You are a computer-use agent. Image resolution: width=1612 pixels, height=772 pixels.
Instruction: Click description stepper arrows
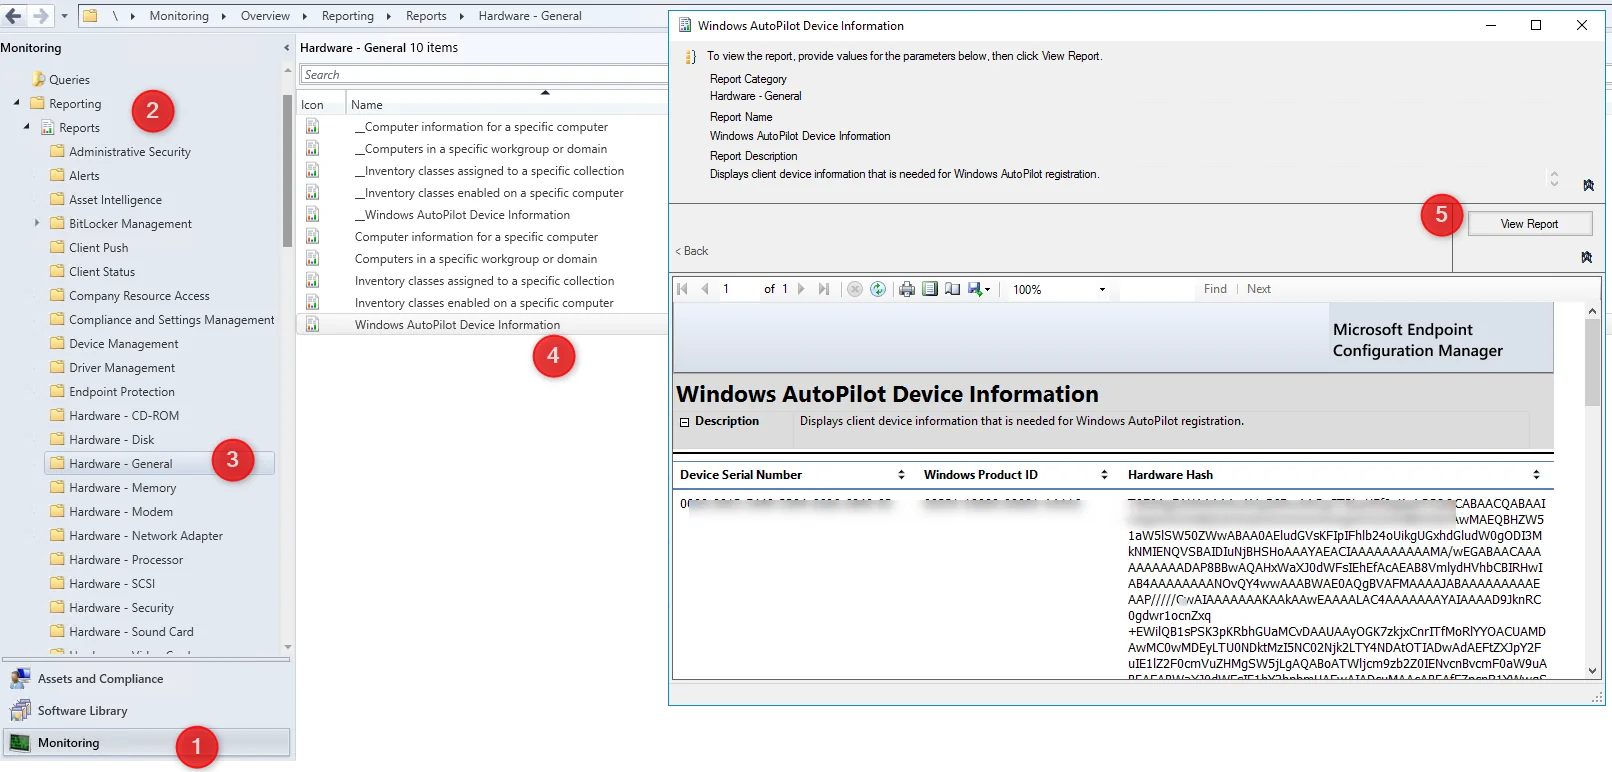[1554, 179]
